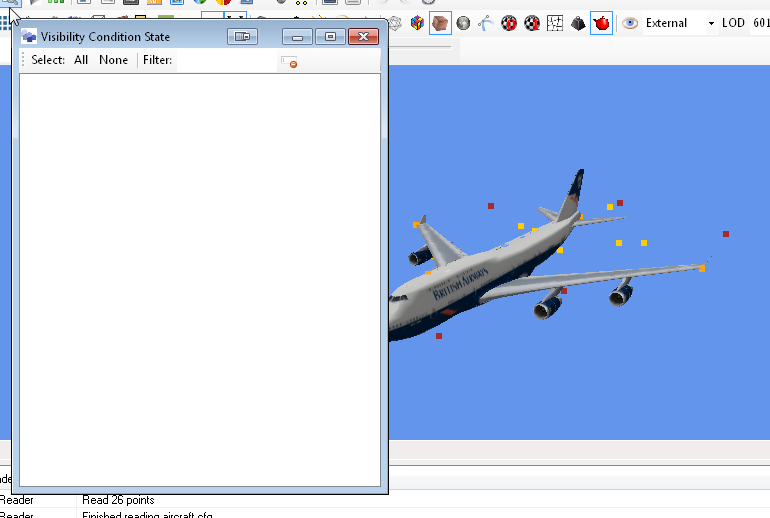Image resolution: width=770 pixels, height=518 pixels.
Task: Clear the filter using the red minus icon
Action: [289, 62]
